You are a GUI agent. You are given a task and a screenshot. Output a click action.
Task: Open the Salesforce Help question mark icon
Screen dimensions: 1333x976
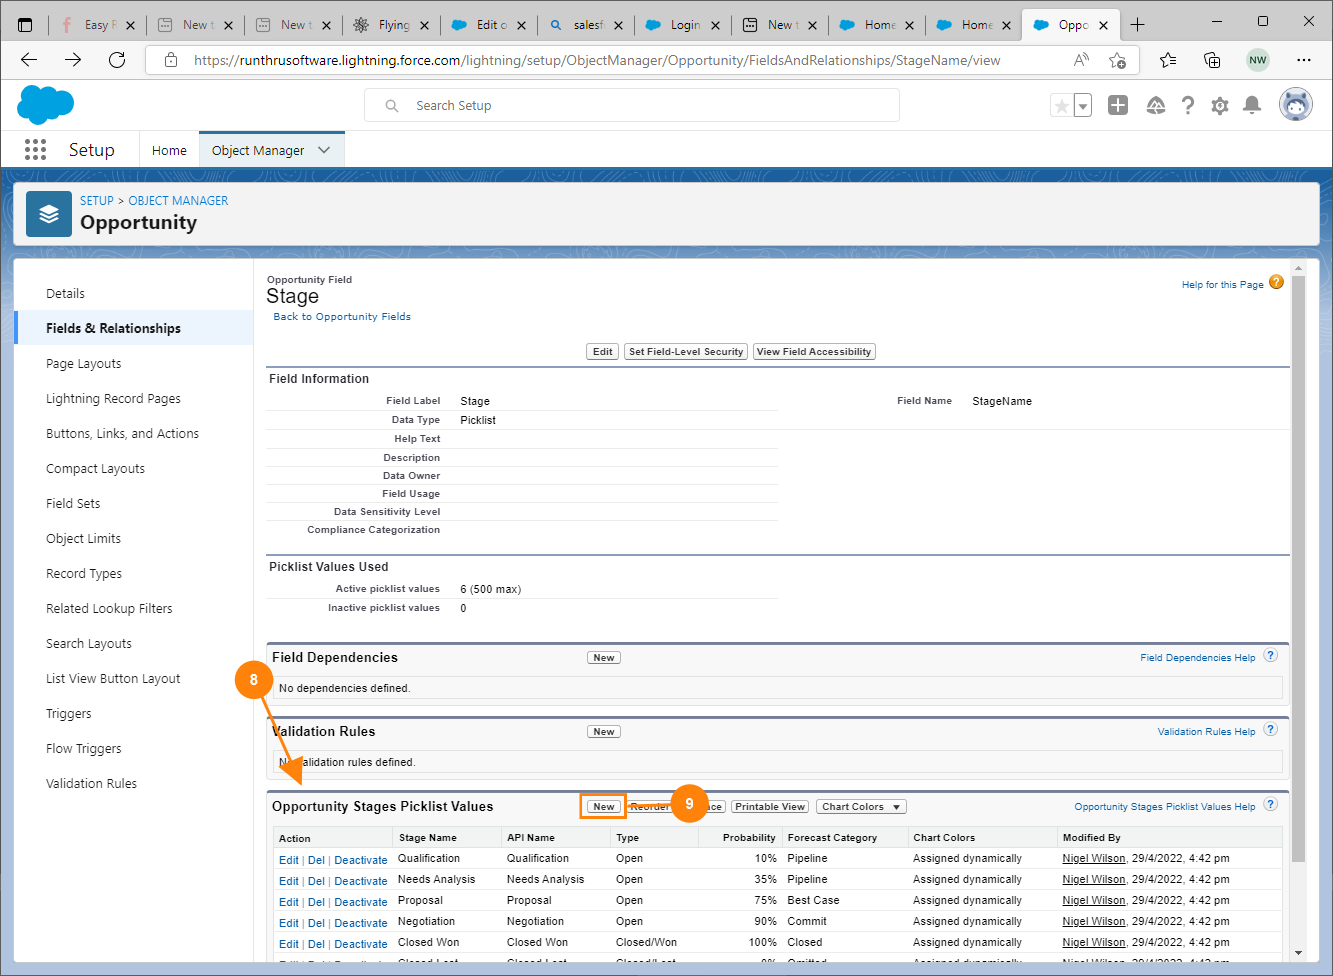[1187, 105]
